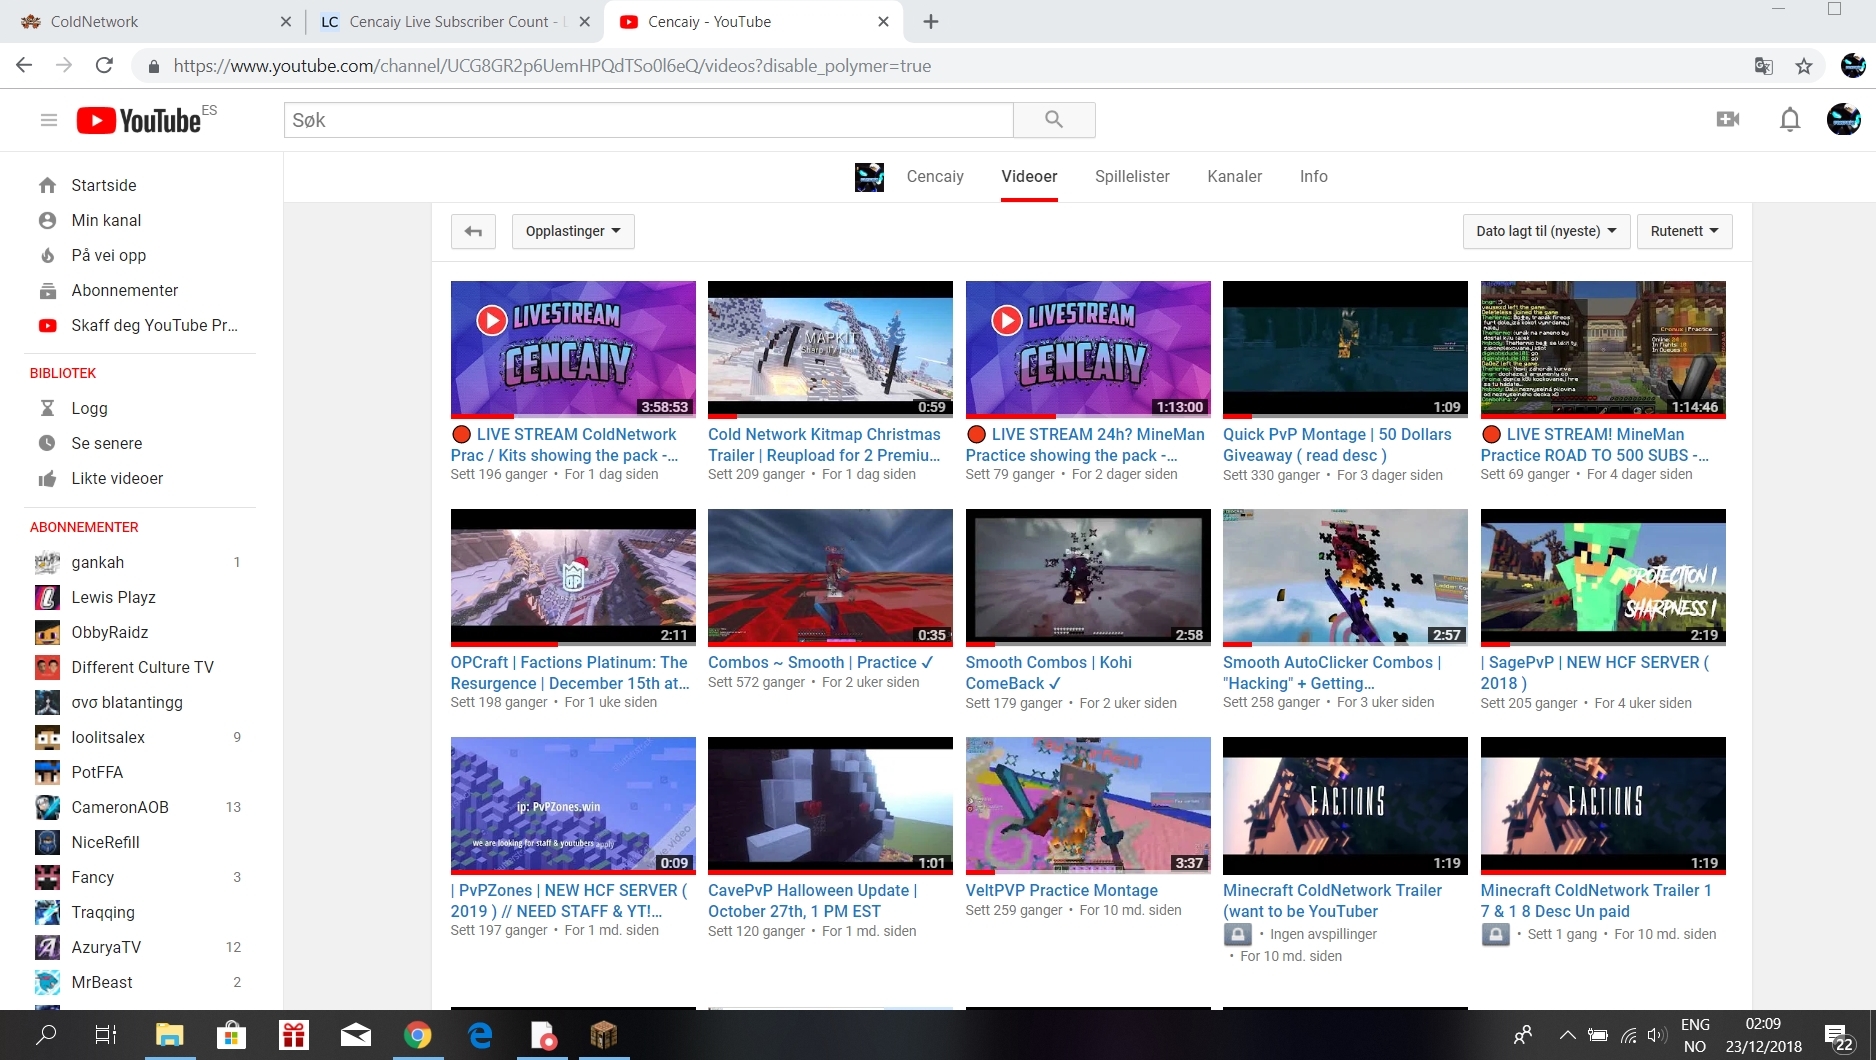Click the Cencaiy channel avatar icon

[x=870, y=177]
